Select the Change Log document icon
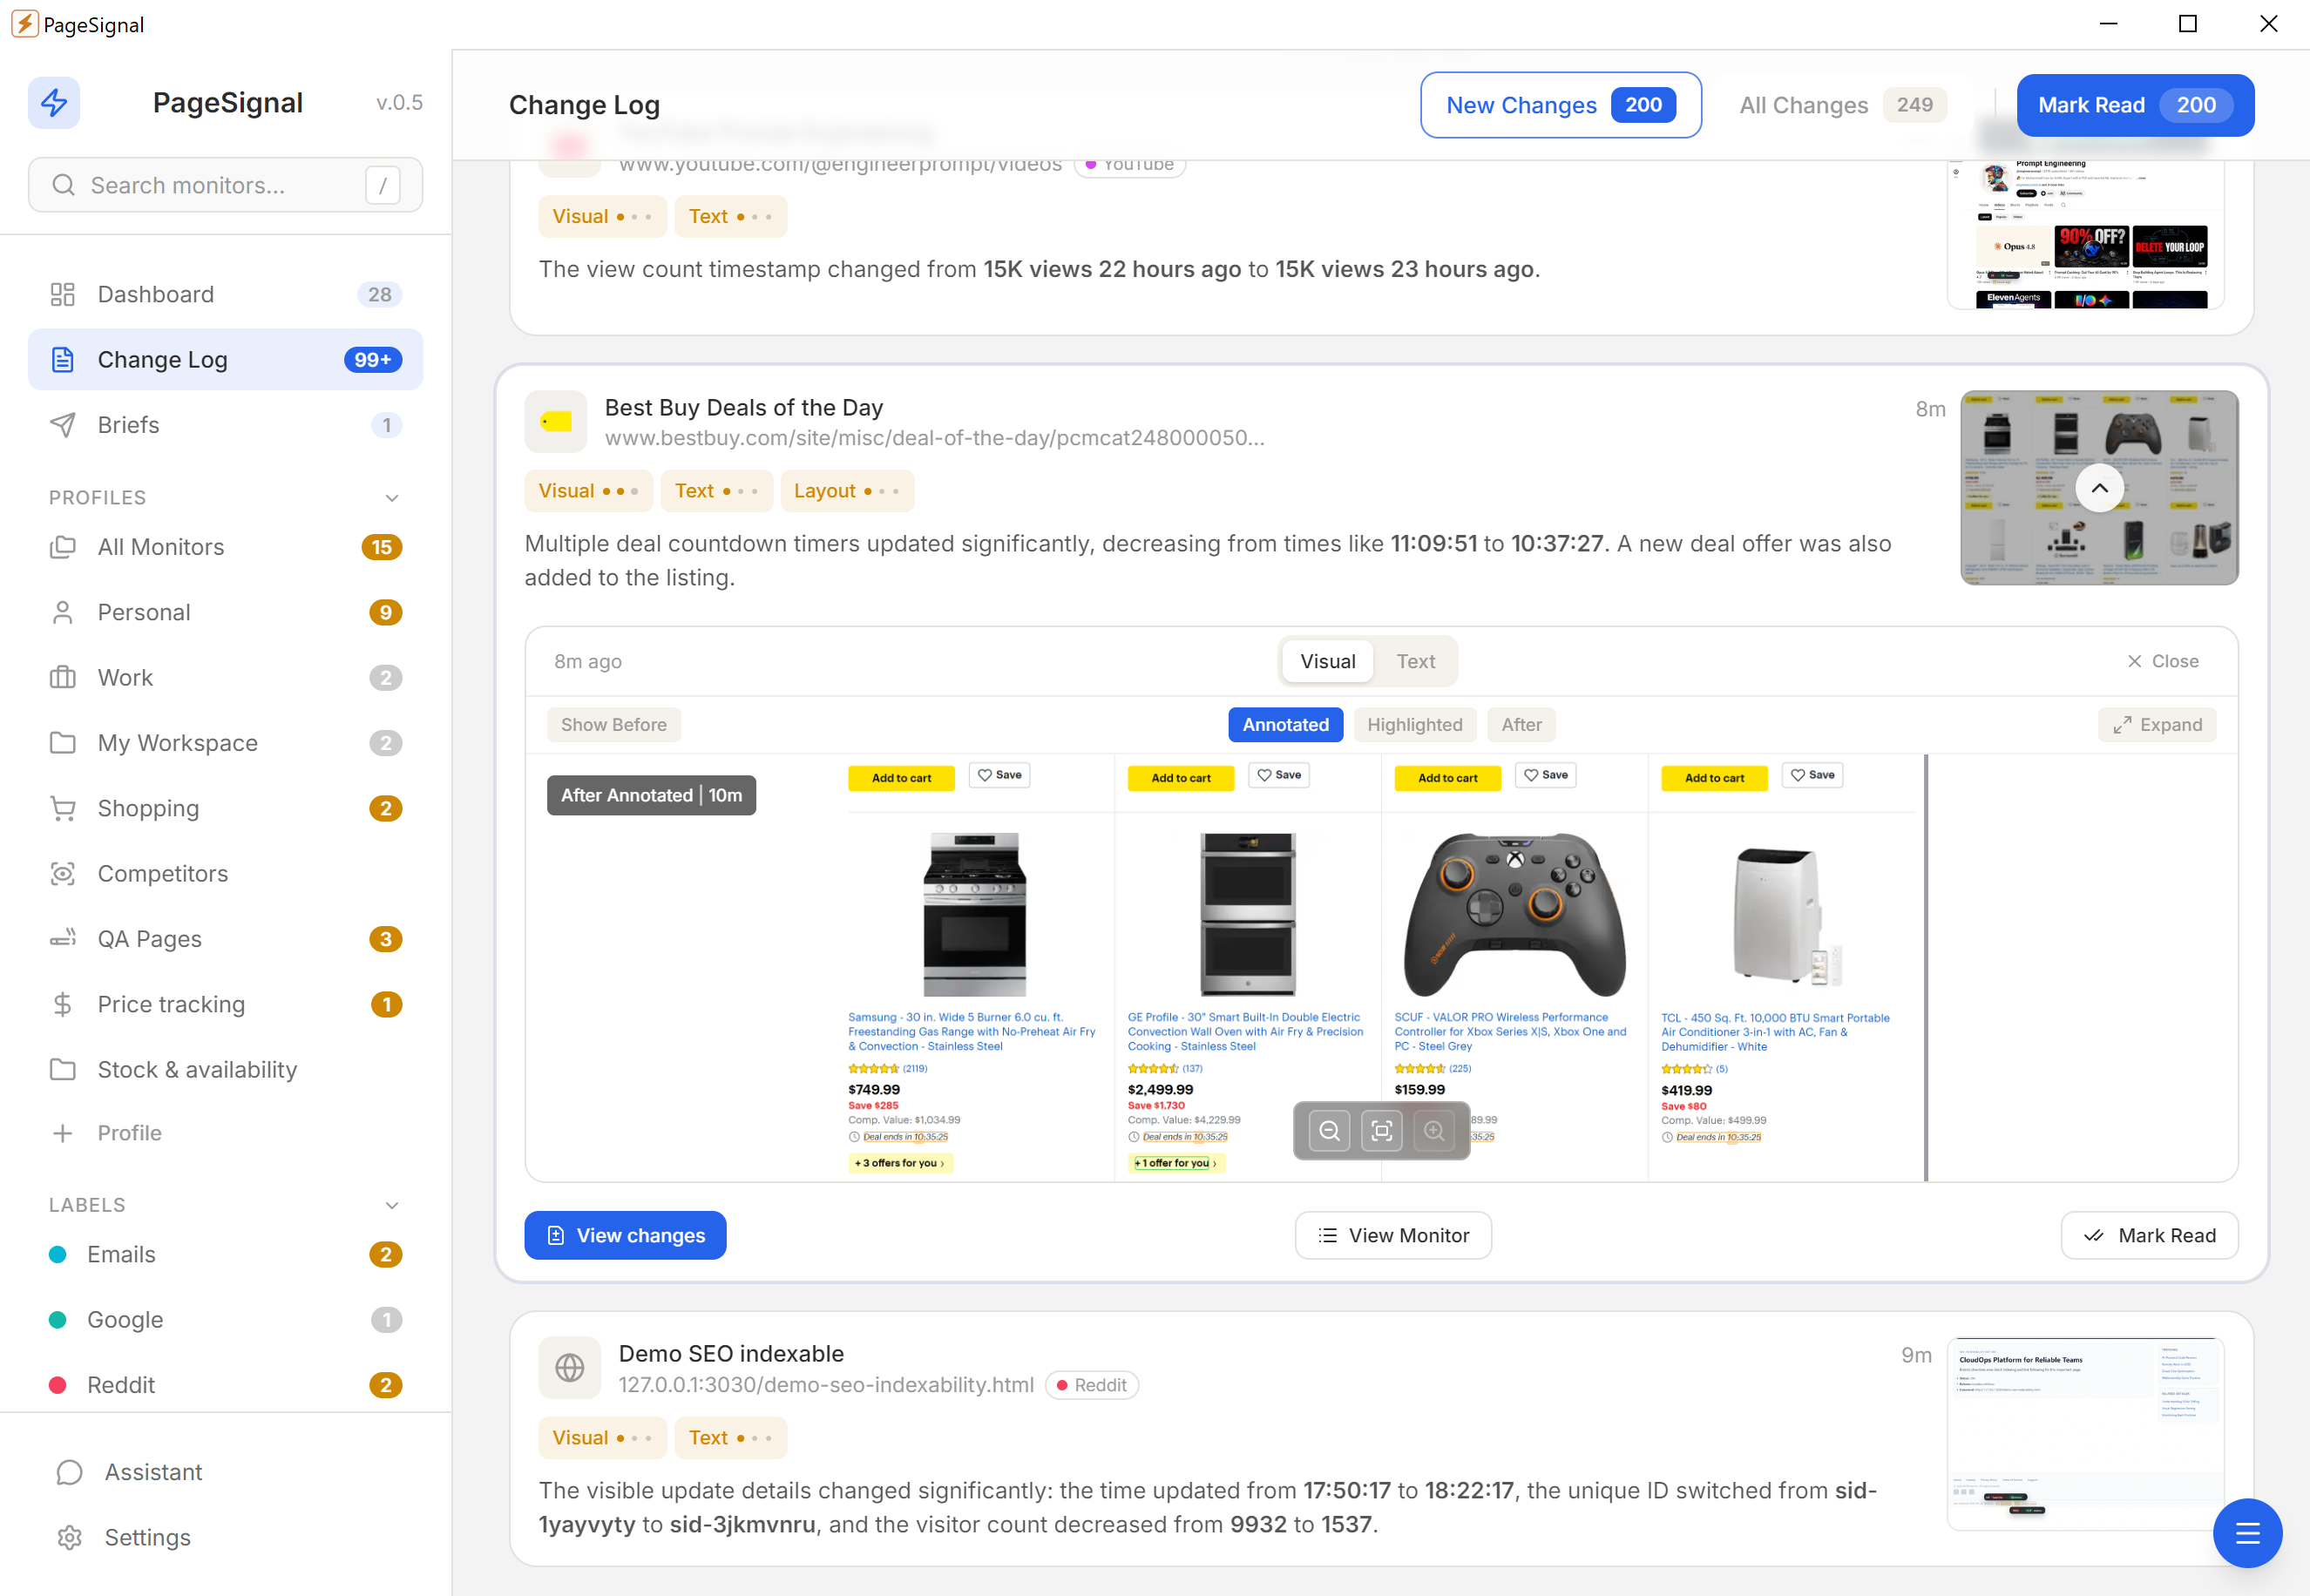 click(63, 360)
